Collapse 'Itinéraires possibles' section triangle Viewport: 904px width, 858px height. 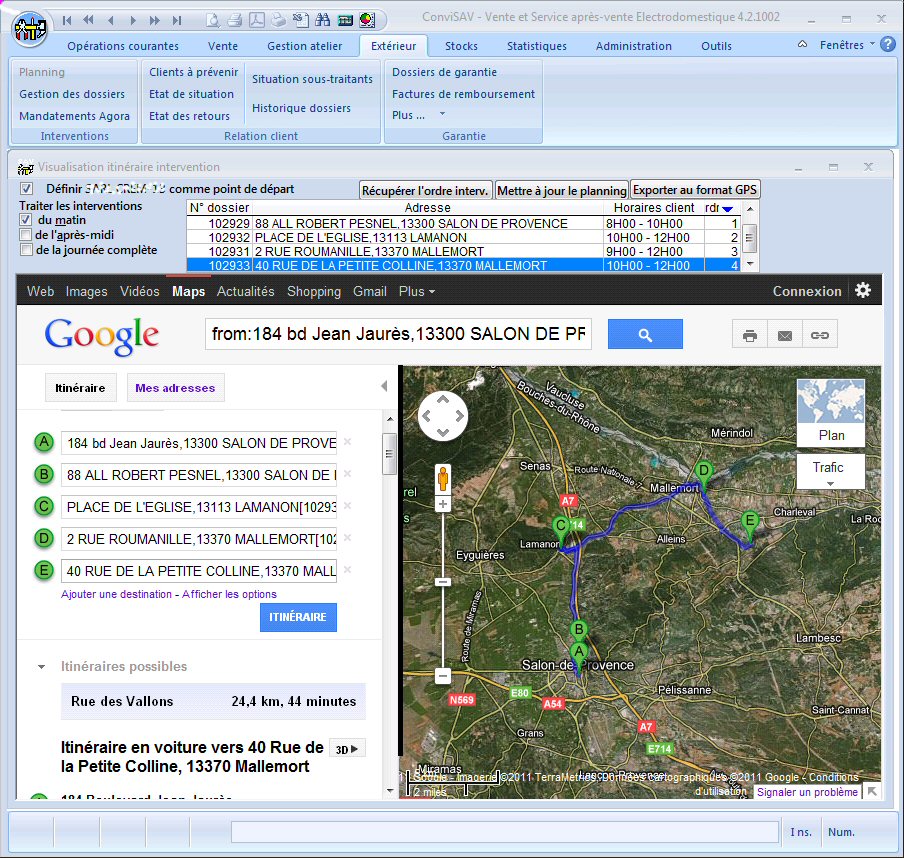pyautogui.click(x=42, y=667)
